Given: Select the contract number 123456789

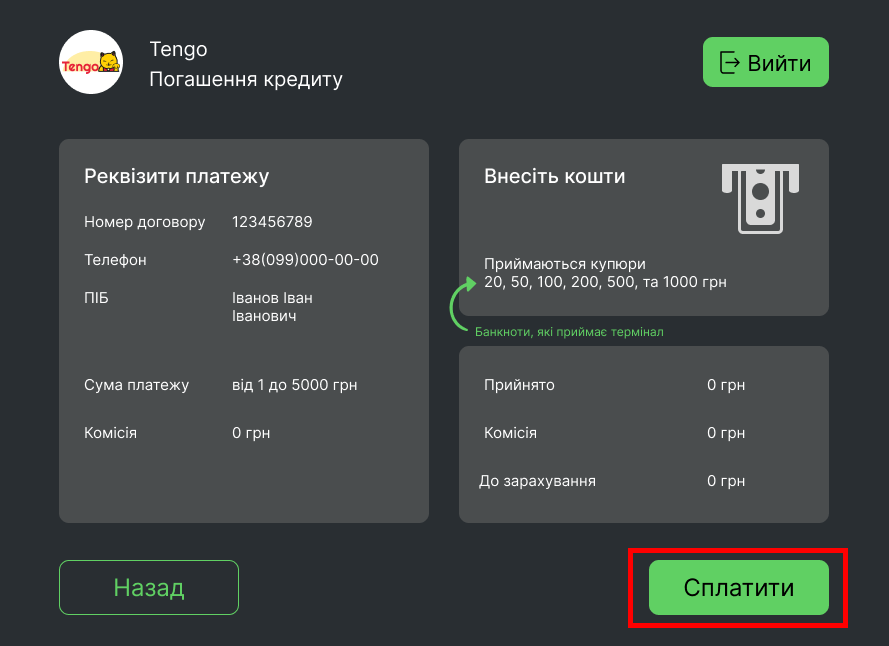Looking at the screenshot, I should [x=272, y=222].
